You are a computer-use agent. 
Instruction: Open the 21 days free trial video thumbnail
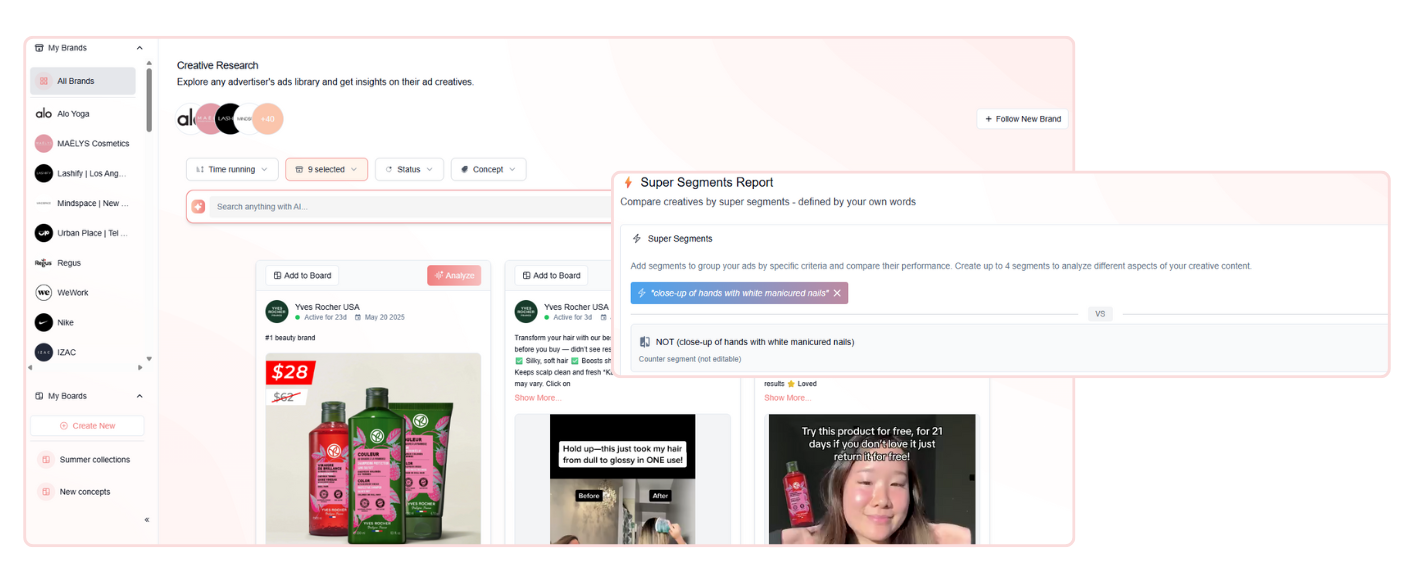click(874, 480)
